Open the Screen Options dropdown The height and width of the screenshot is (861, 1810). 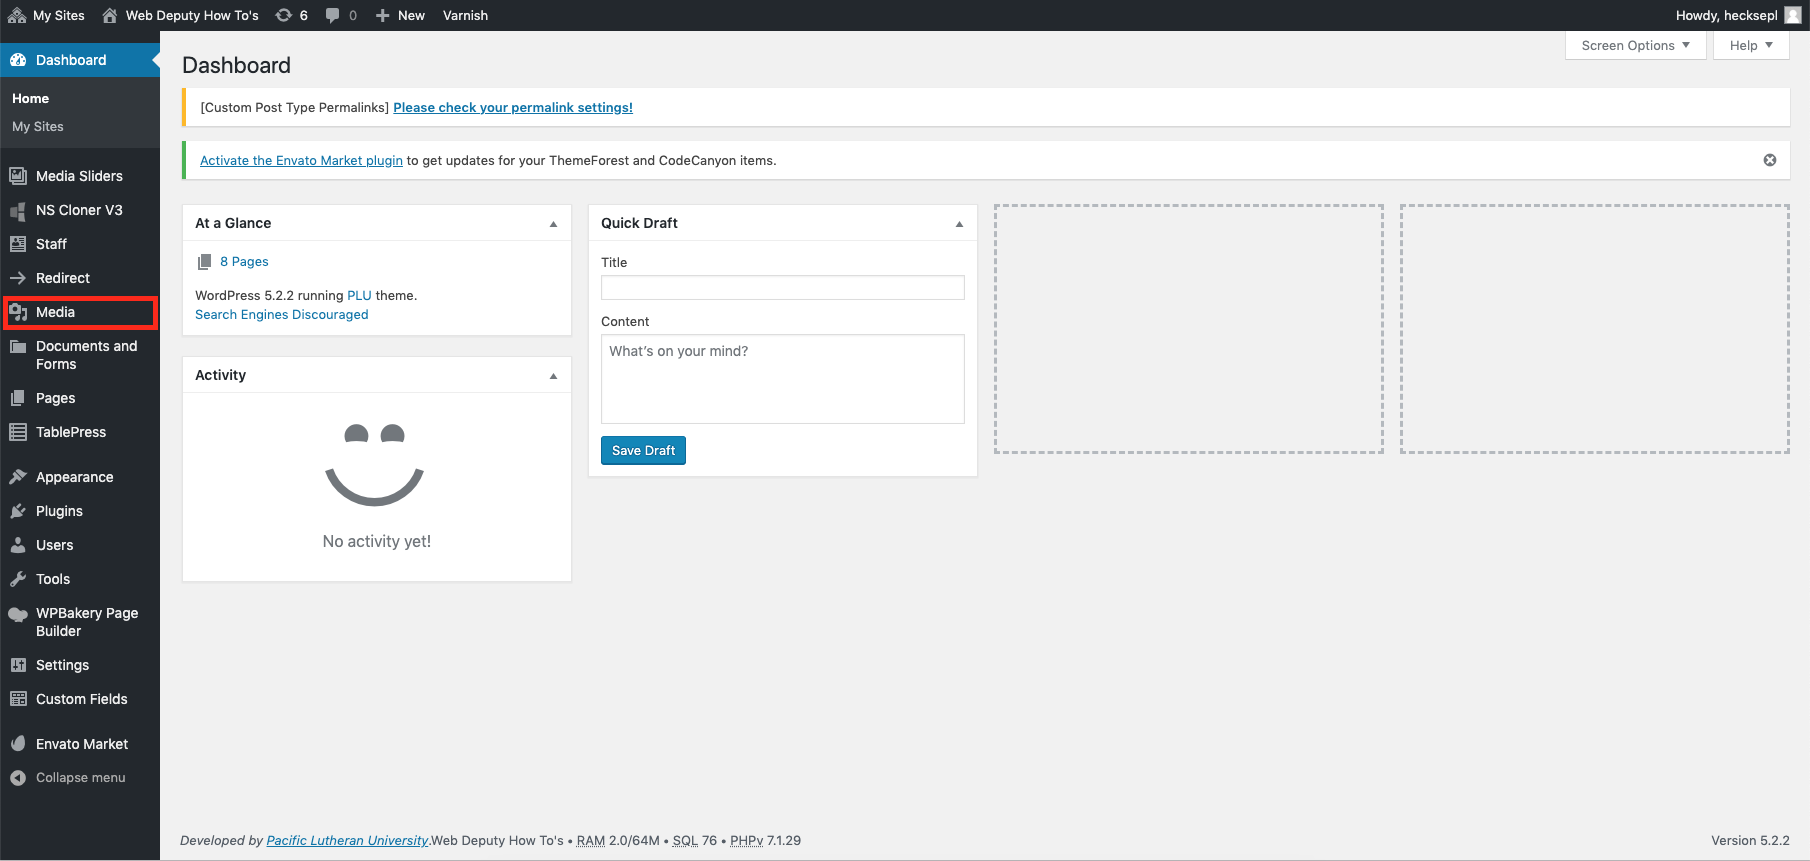pos(1636,45)
